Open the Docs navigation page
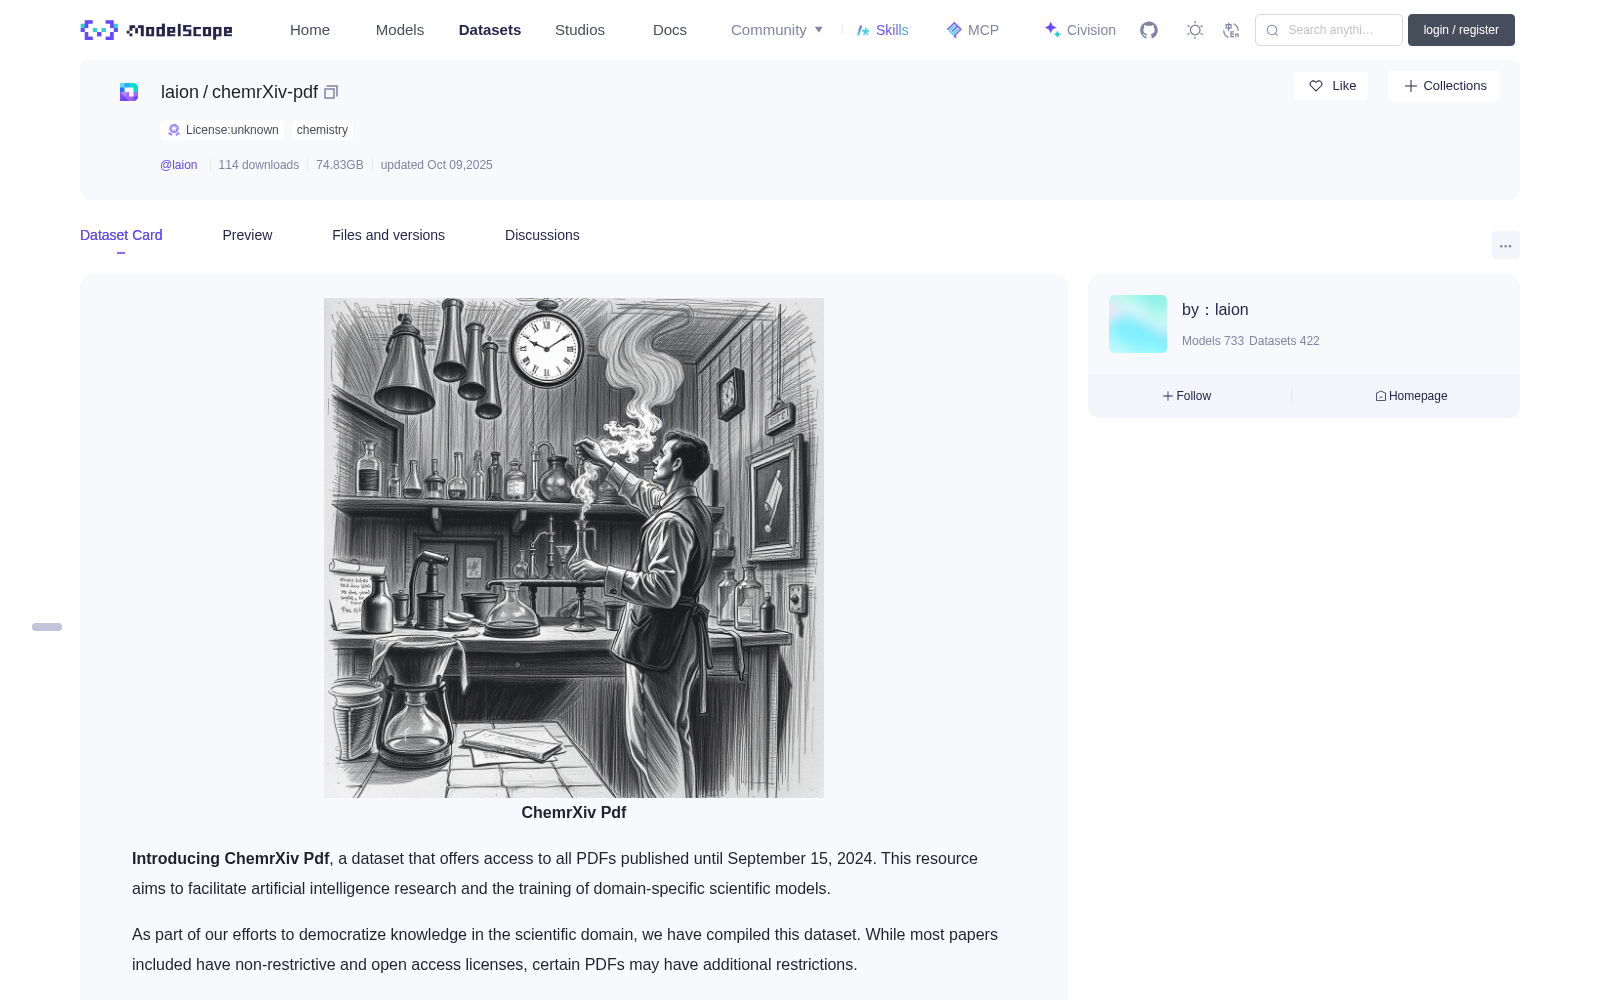This screenshot has width=1600, height=1000. coord(670,30)
